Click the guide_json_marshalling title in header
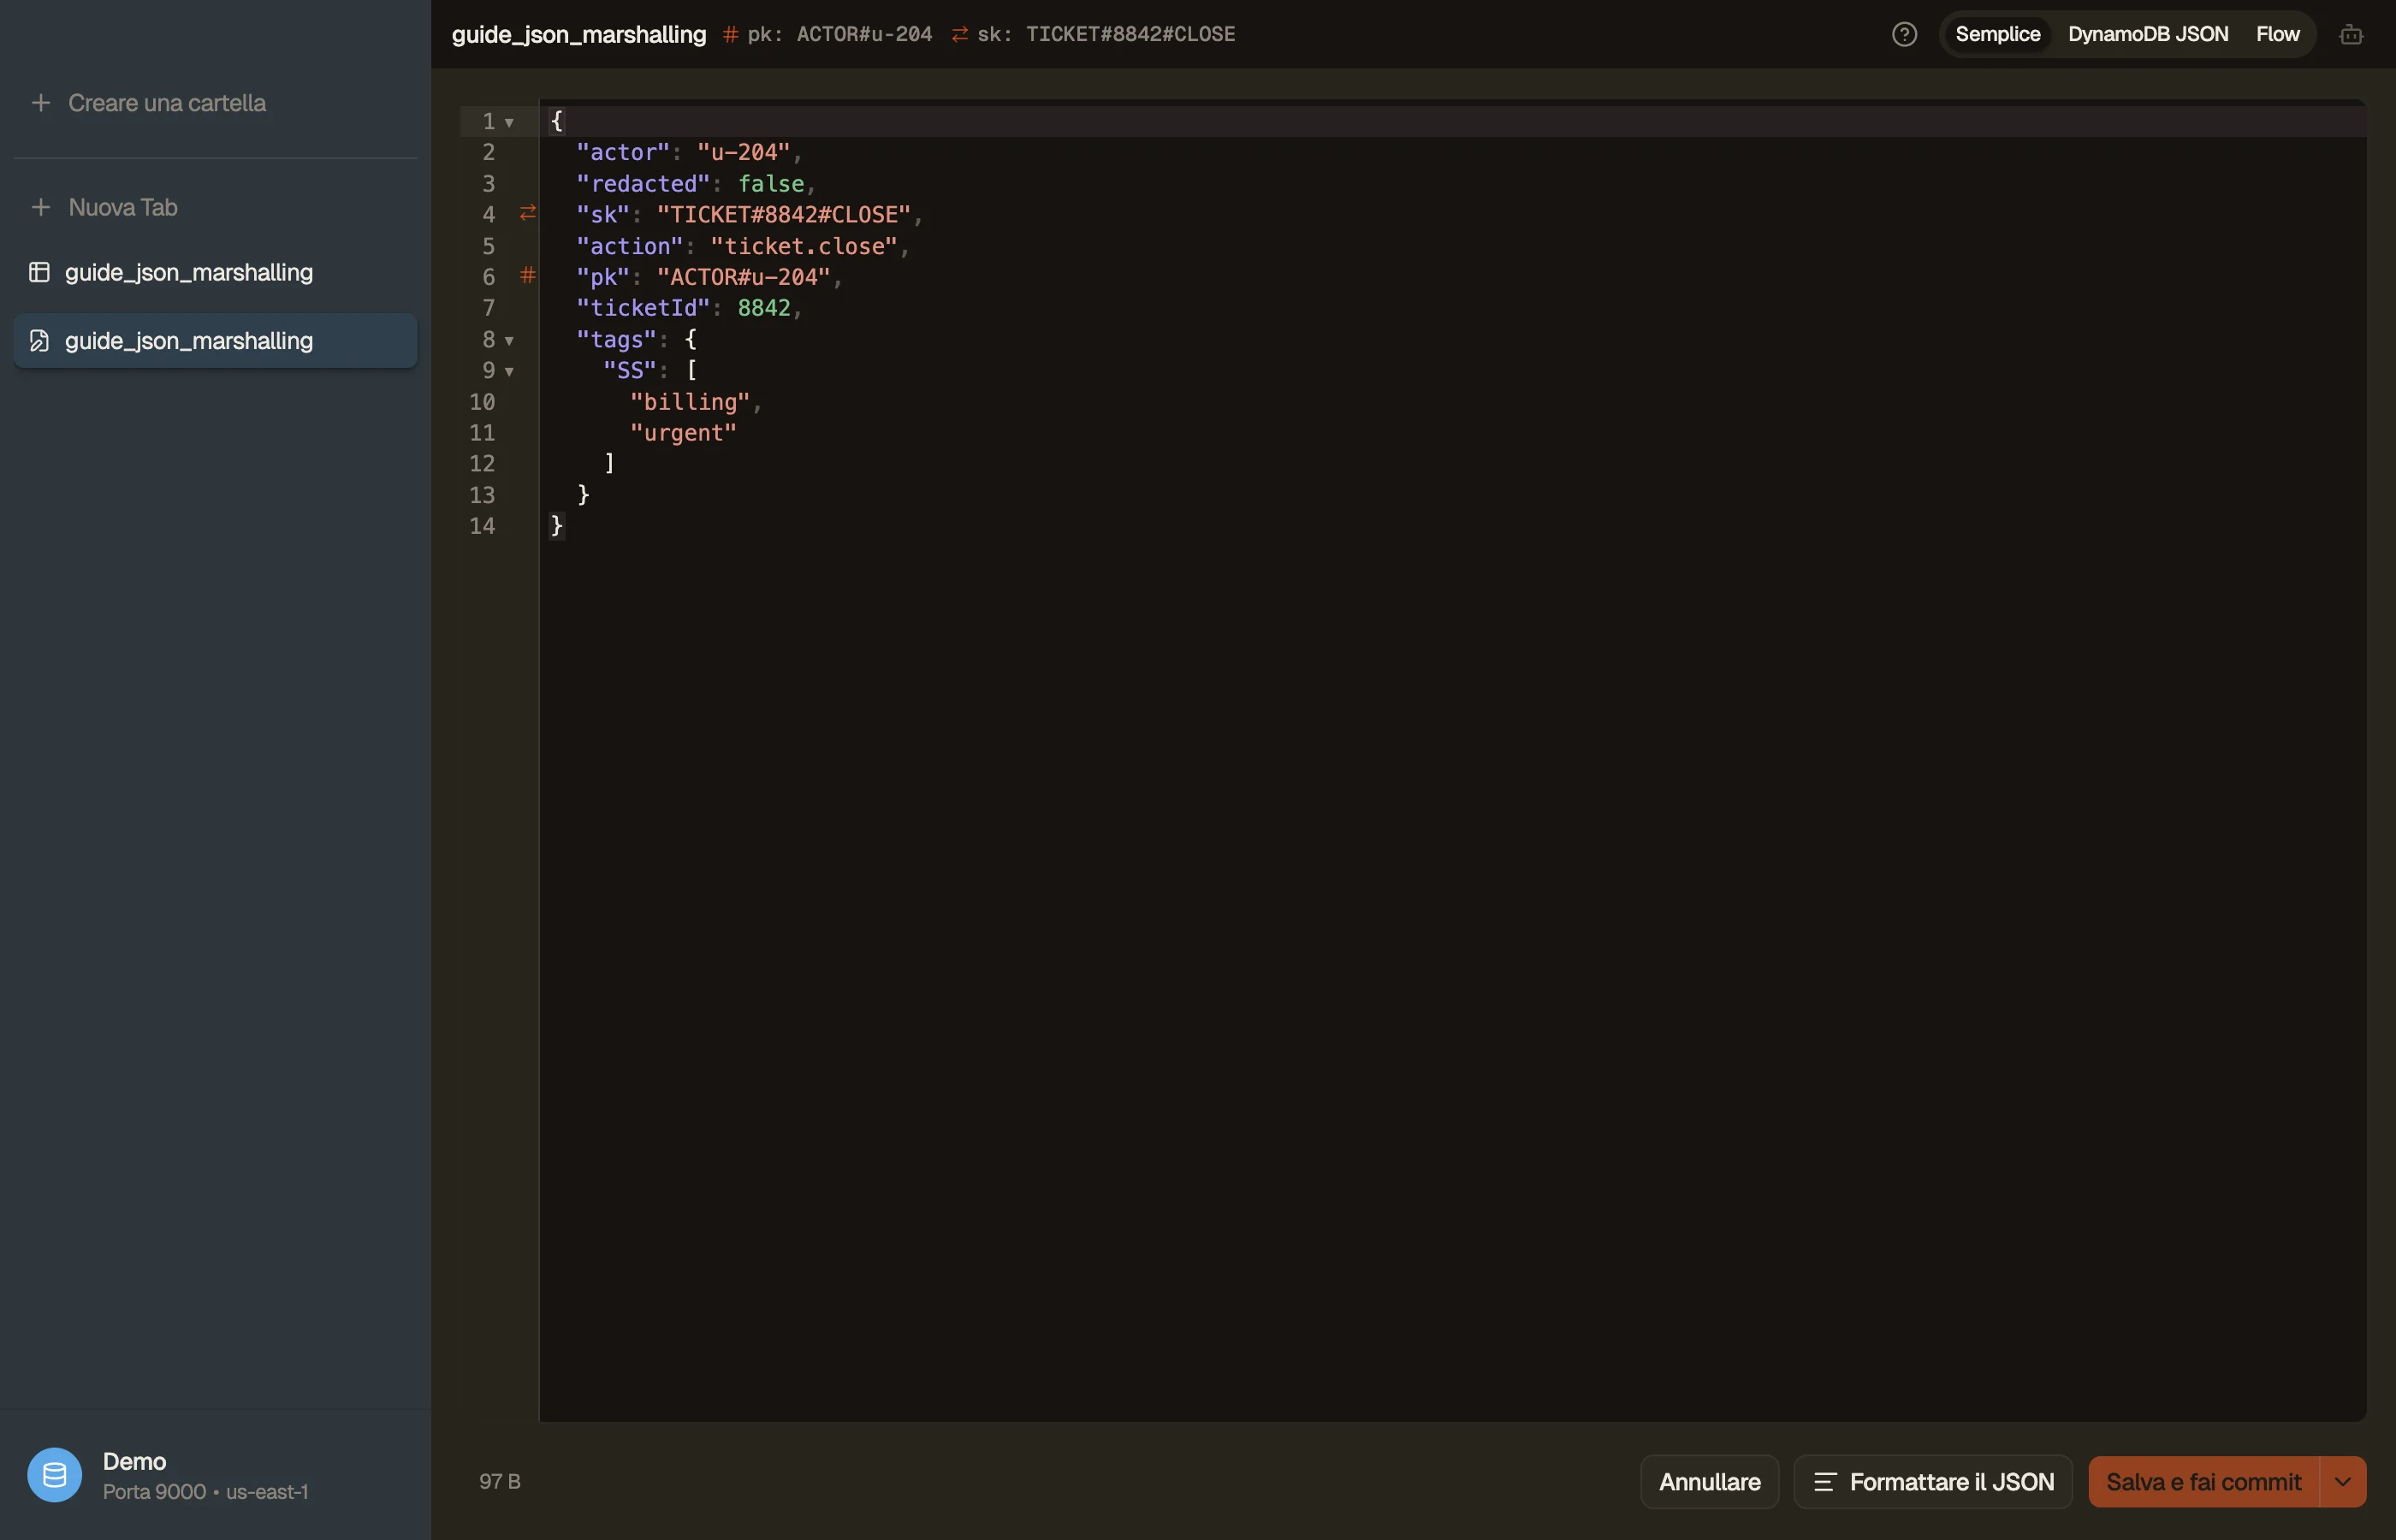This screenshot has width=2396, height=1540. click(x=579, y=35)
